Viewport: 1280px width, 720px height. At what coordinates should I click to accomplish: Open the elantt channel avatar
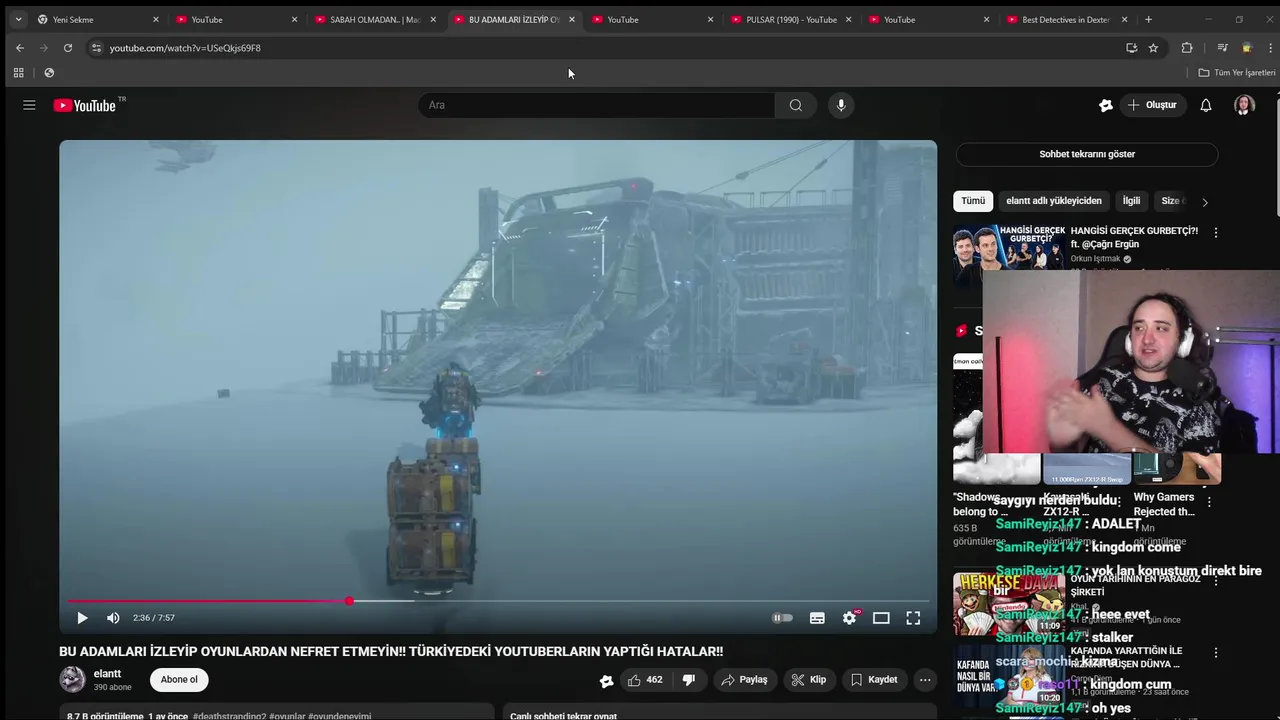72,680
